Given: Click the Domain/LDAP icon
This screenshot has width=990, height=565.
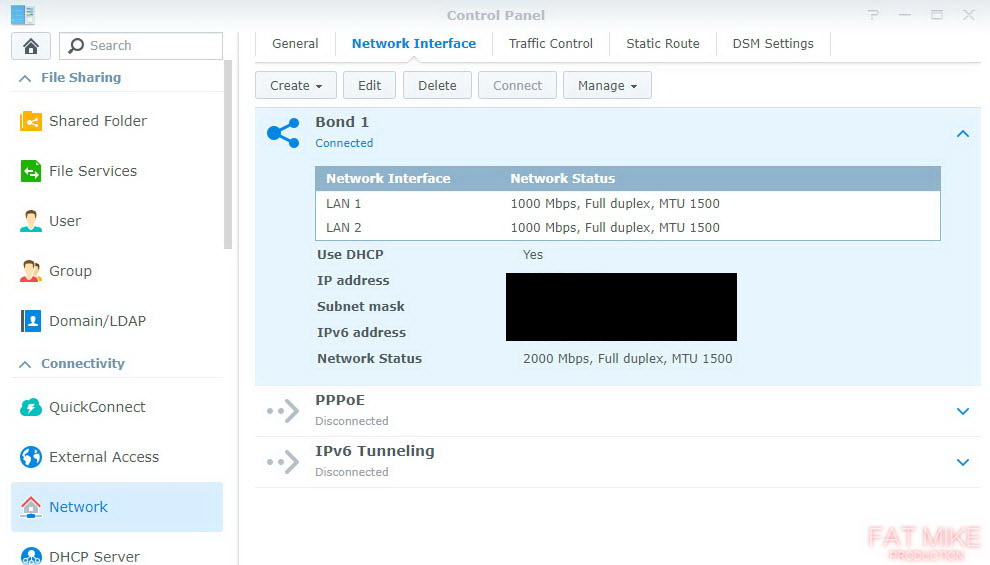Looking at the screenshot, I should [x=31, y=321].
